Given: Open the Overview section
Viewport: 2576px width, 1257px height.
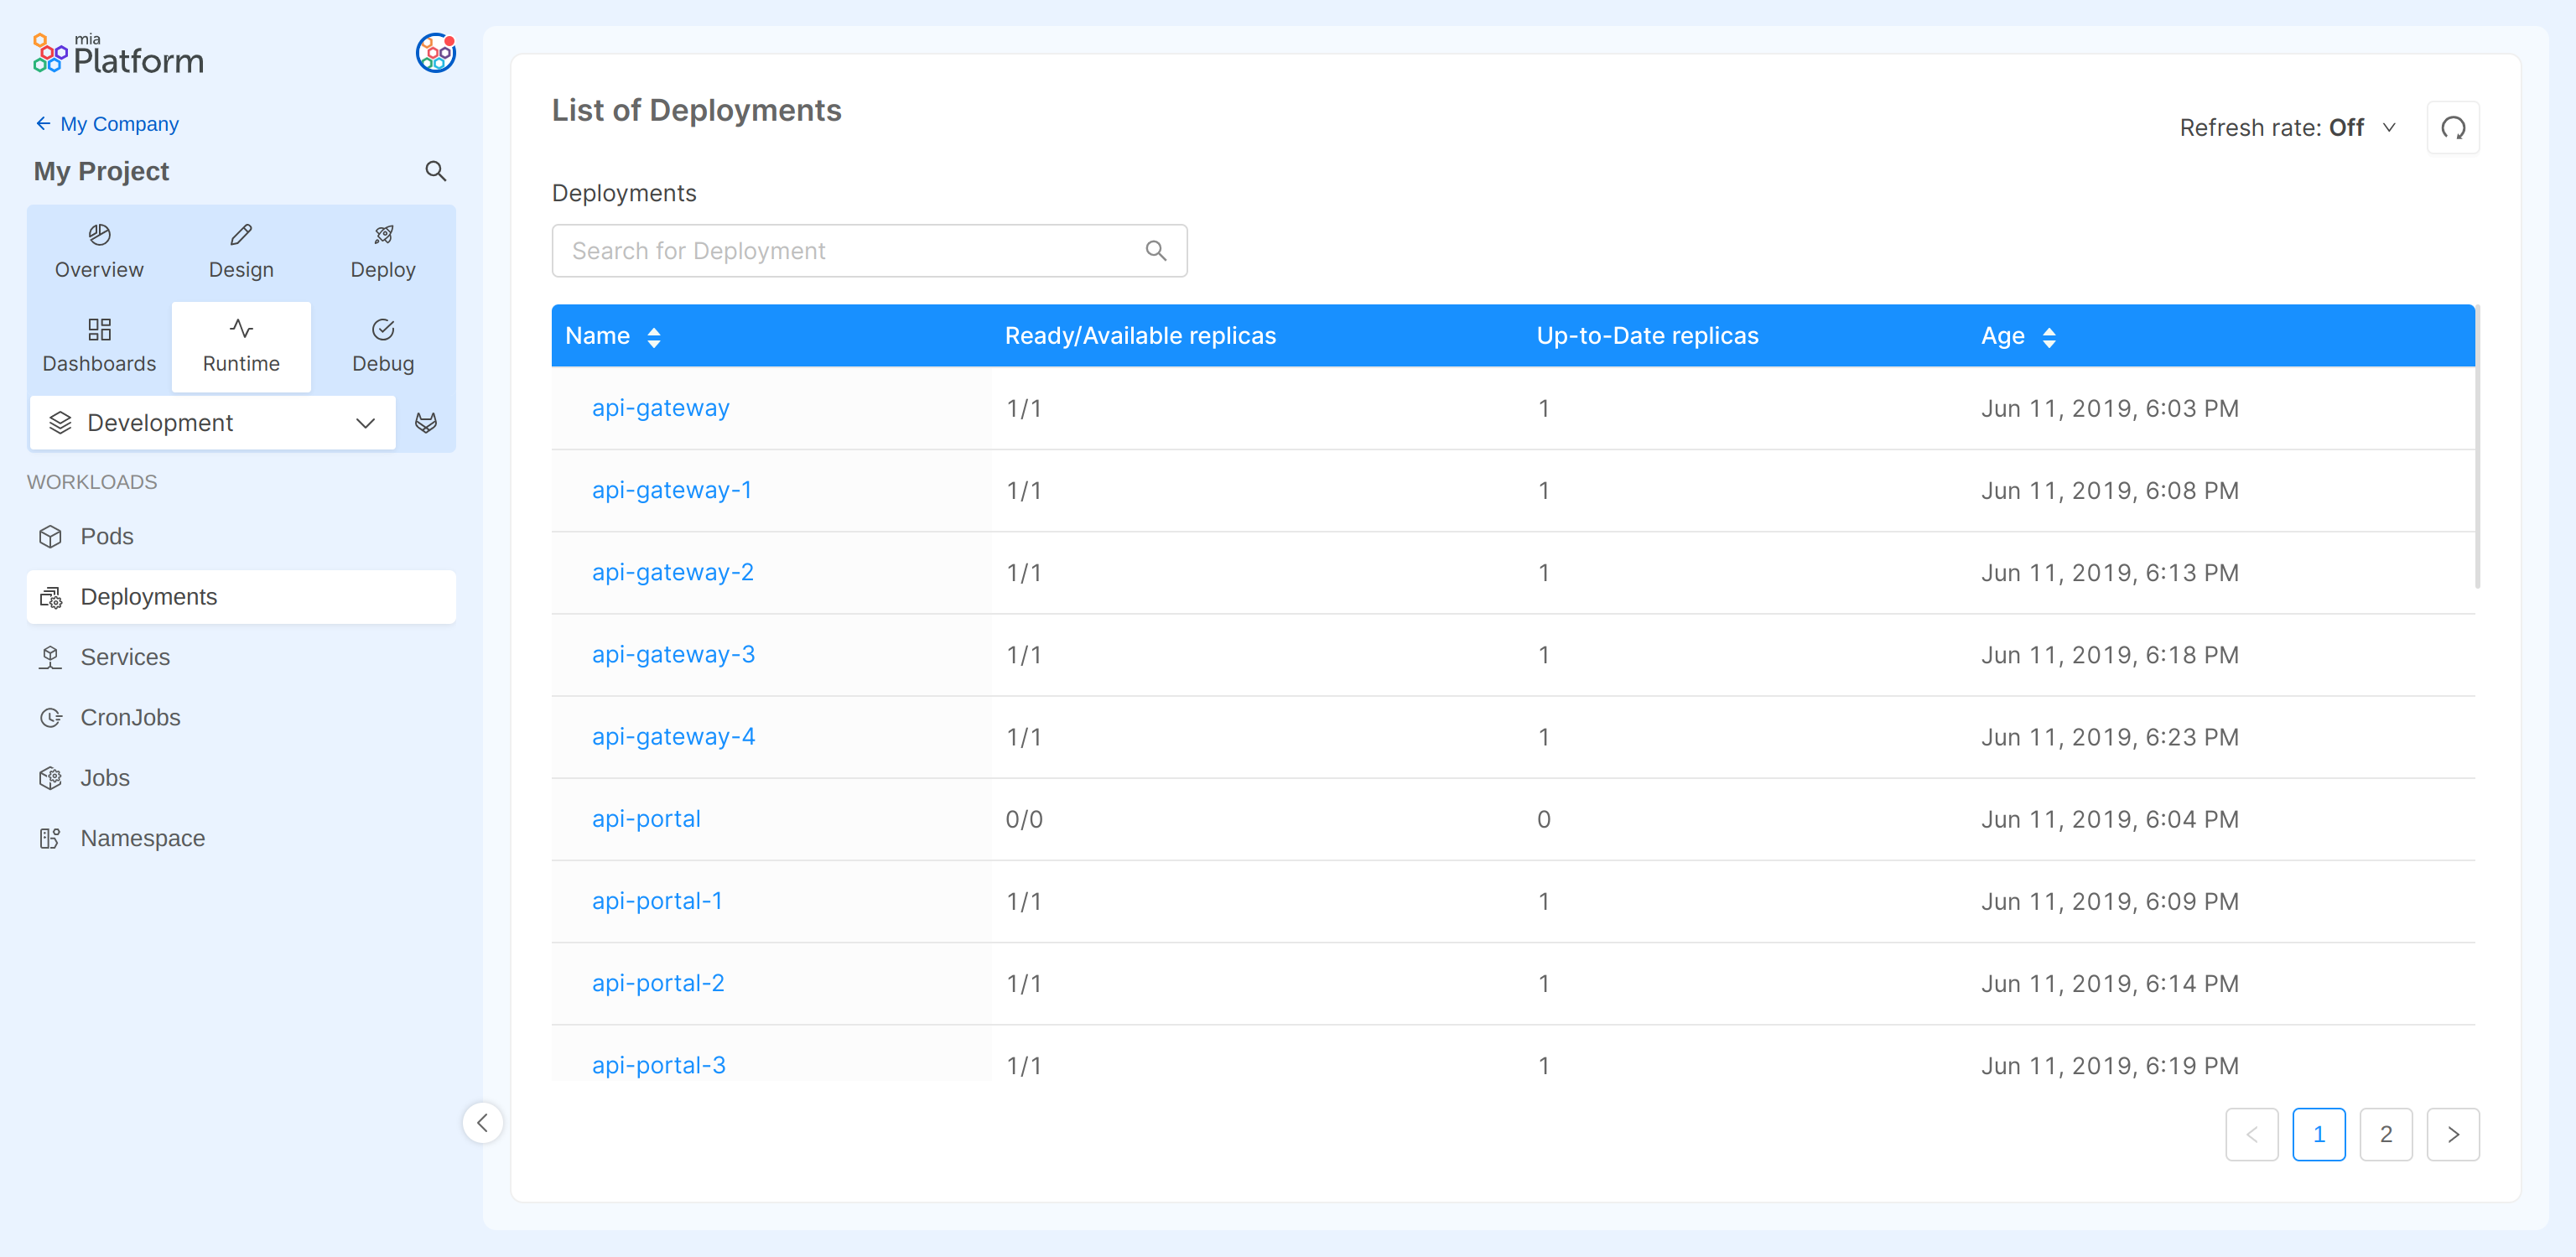Looking at the screenshot, I should [98, 249].
